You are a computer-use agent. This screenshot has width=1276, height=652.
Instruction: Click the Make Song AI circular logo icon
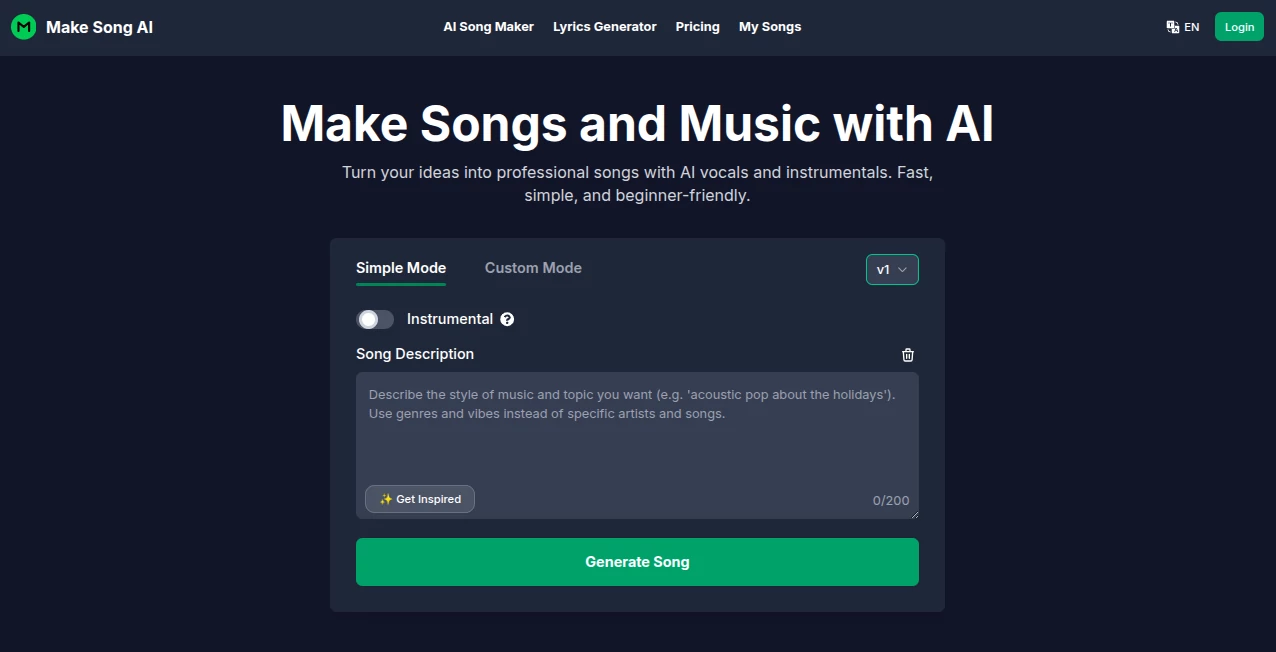(x=23, y=26)
